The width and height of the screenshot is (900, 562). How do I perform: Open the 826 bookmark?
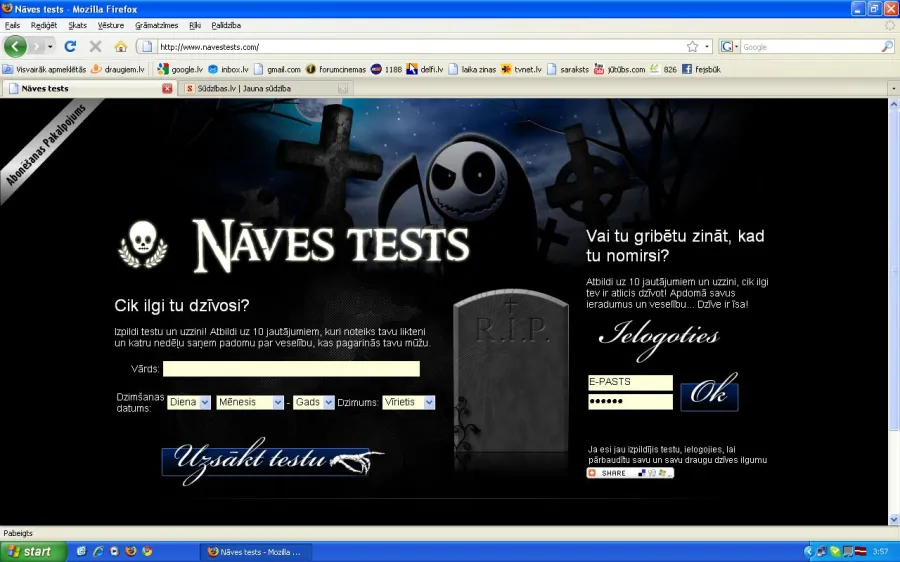[x=664, y=69]
